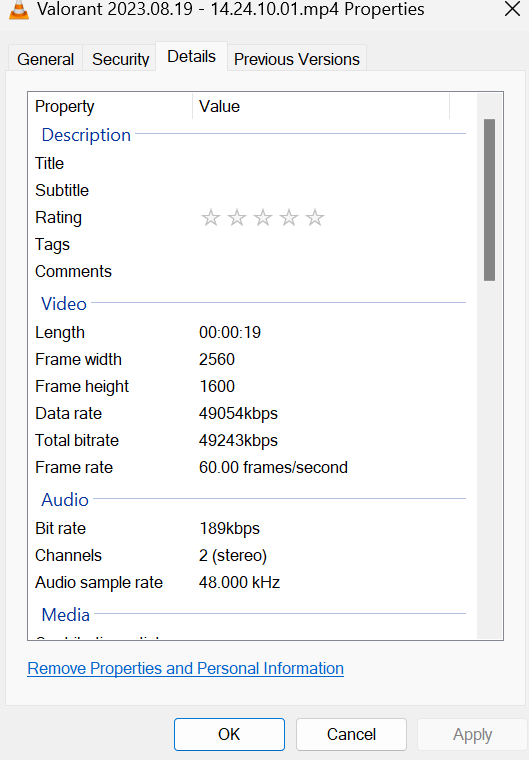Click the Audio sample rate label
The width and height of the screenshot is (529, 760).
99,583
